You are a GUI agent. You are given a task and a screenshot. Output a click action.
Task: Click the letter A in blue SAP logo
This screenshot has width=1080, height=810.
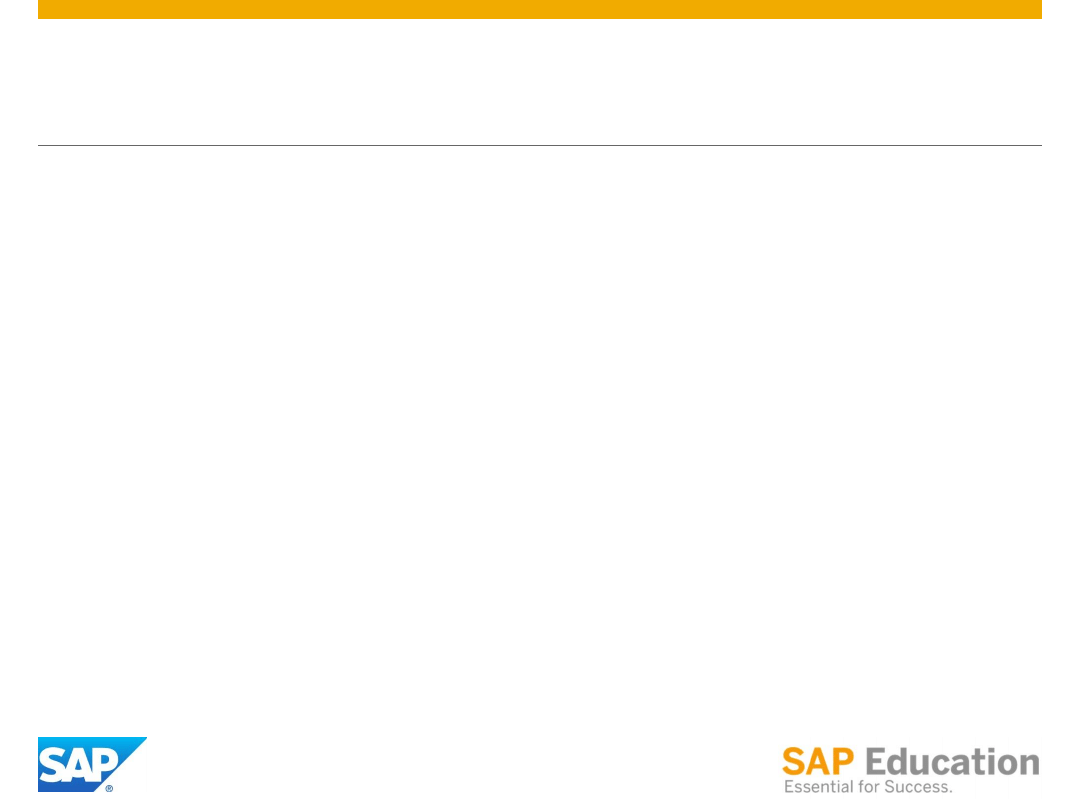click(x=77, y=765)
